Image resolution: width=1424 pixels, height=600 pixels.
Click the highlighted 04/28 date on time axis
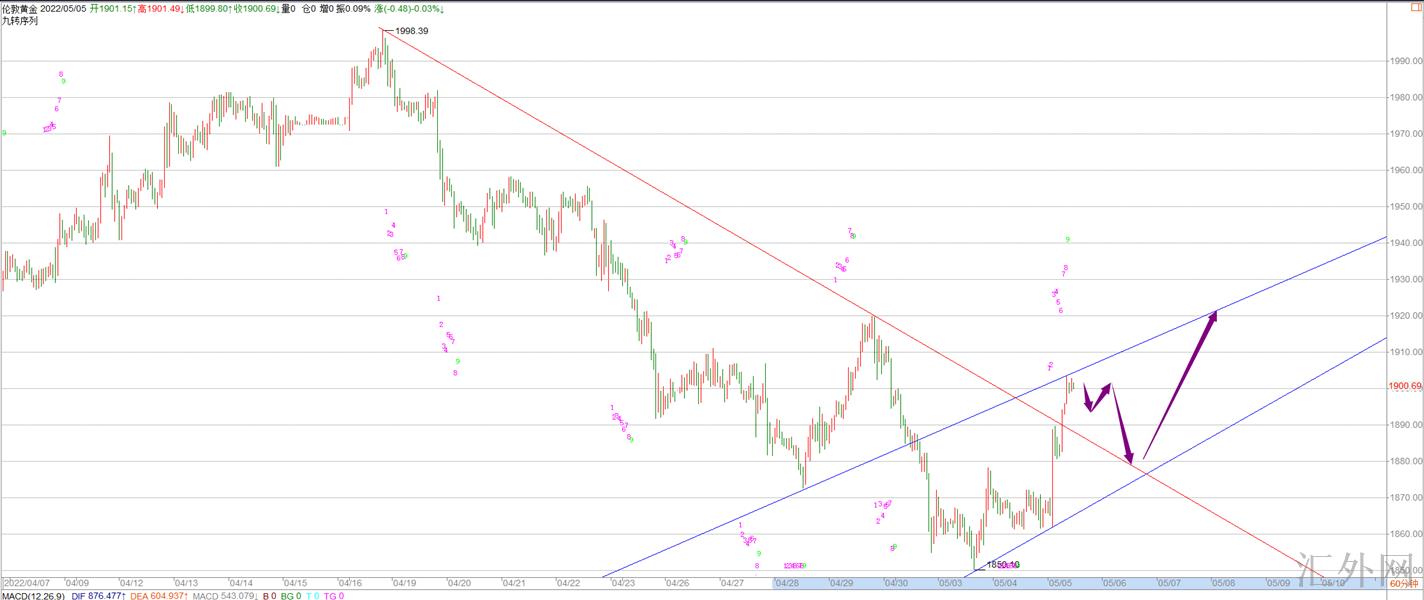point(786,582)
